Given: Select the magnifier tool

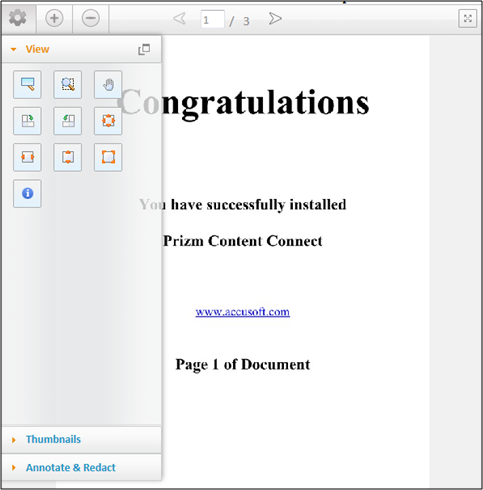Looking at the screenshot, I should coord(27,84).
